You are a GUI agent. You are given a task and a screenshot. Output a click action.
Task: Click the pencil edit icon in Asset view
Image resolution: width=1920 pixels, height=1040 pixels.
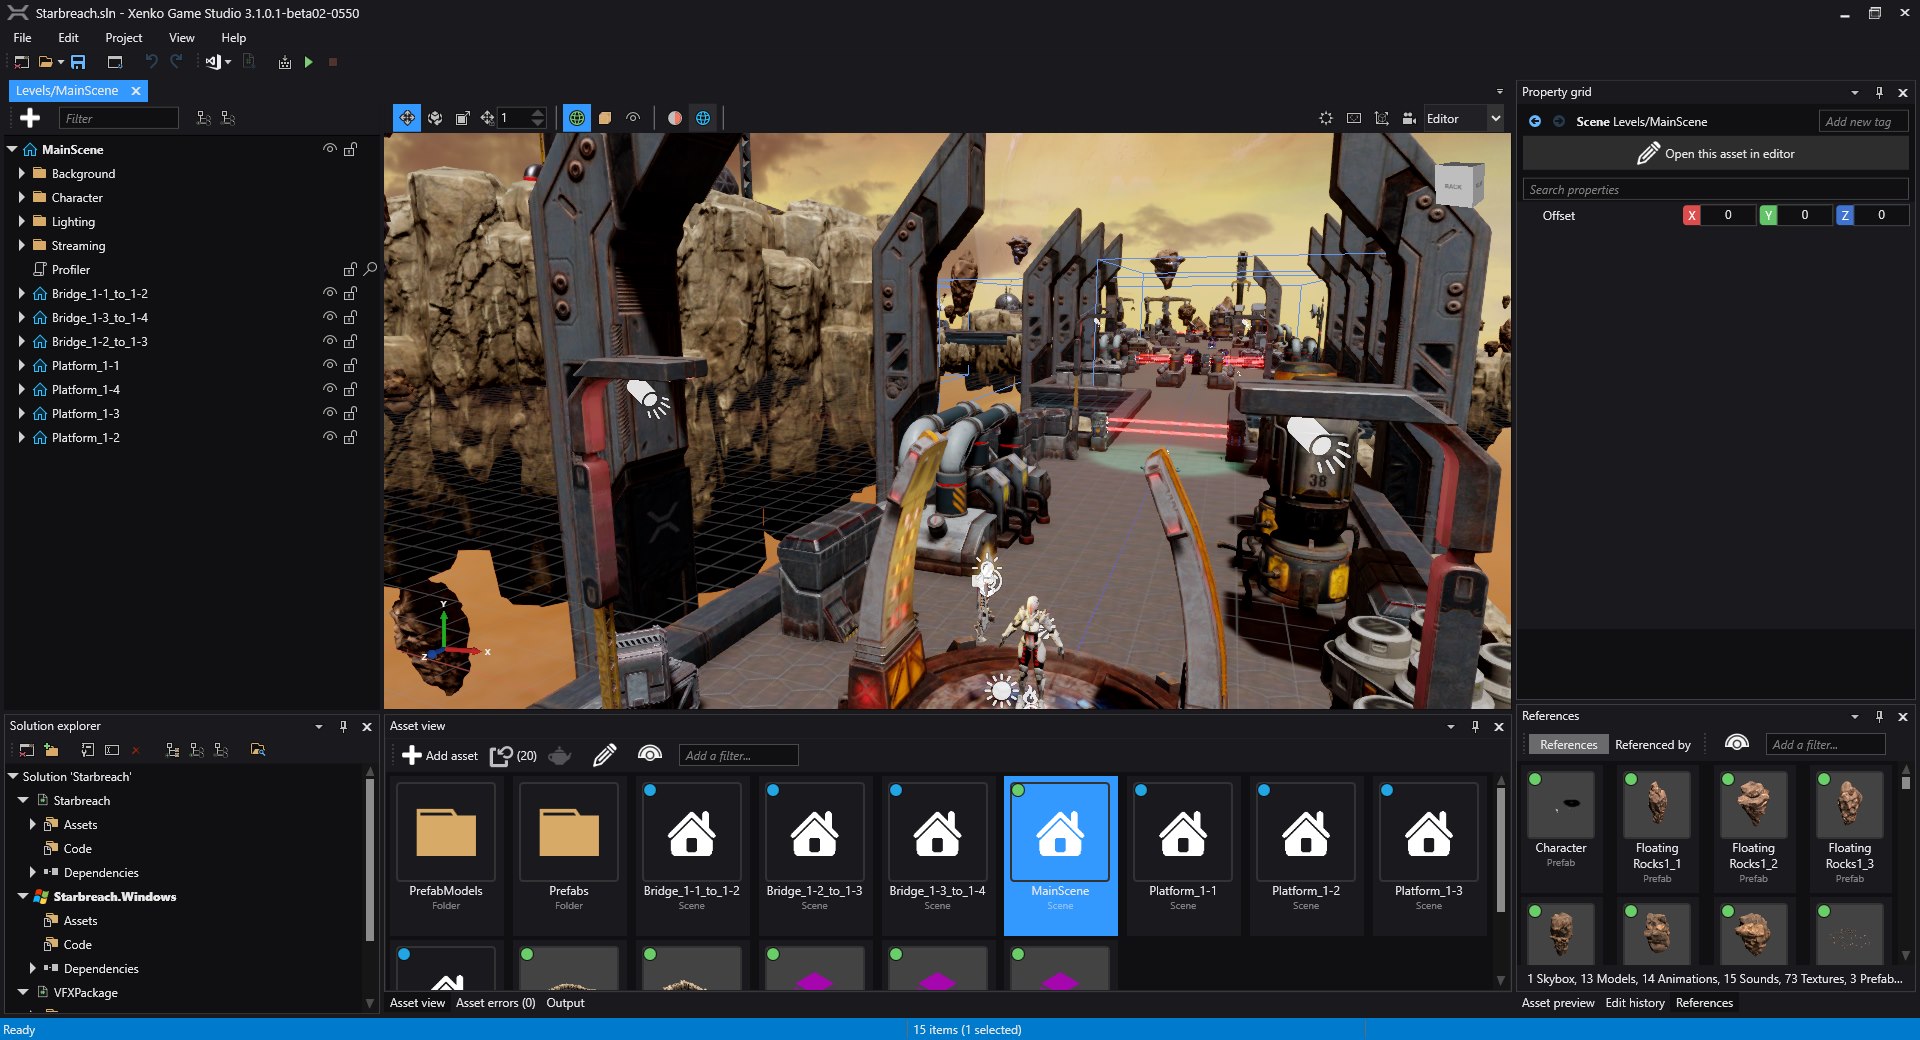[x=604, y=755]
